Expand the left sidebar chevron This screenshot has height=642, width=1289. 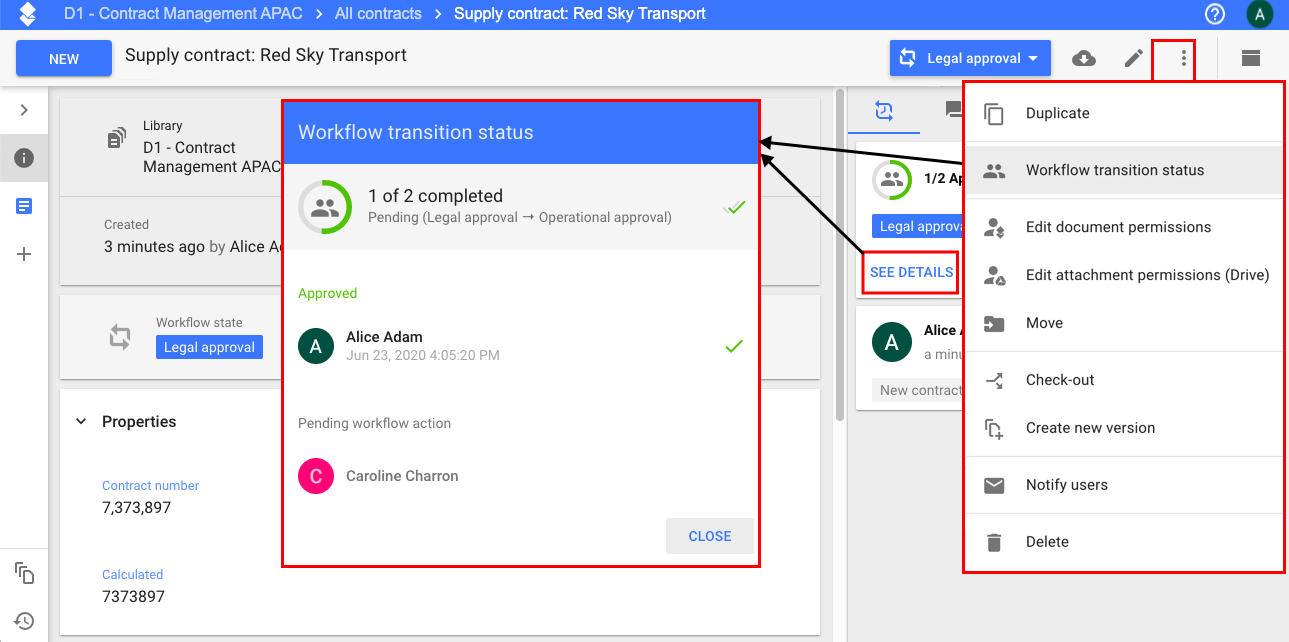coord(24,110)
